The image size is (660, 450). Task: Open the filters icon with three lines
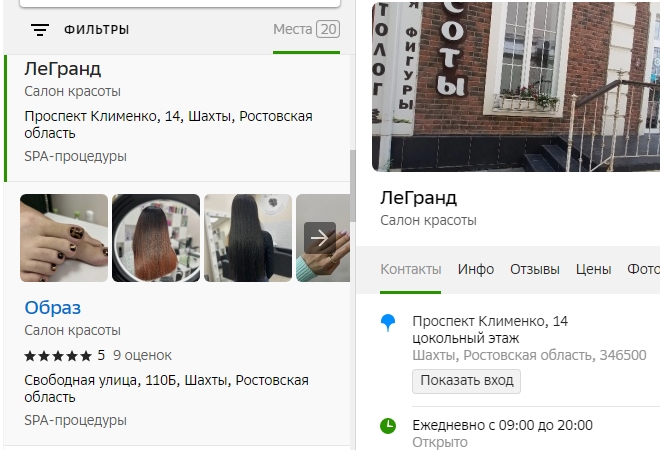click(x=40, y=30)
